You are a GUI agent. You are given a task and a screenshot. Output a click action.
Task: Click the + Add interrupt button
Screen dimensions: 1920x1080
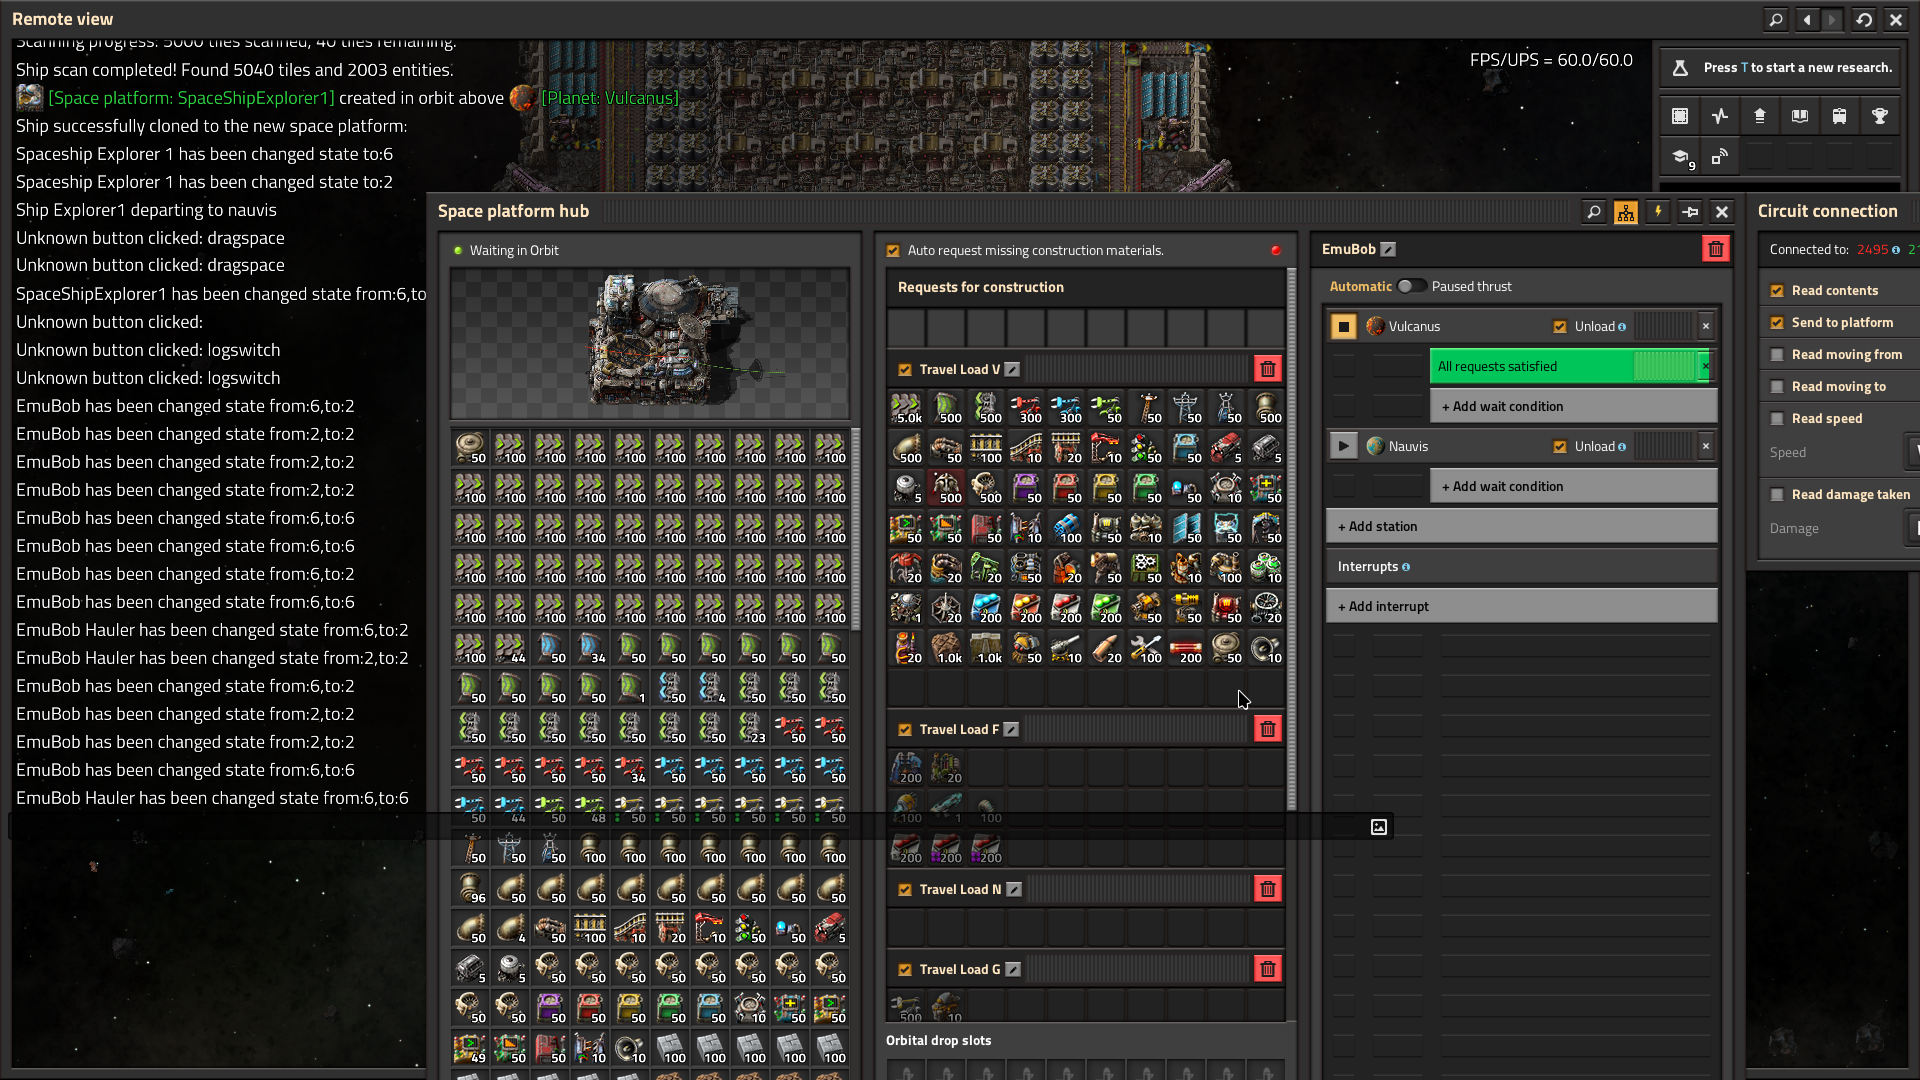click(1521, 606)
